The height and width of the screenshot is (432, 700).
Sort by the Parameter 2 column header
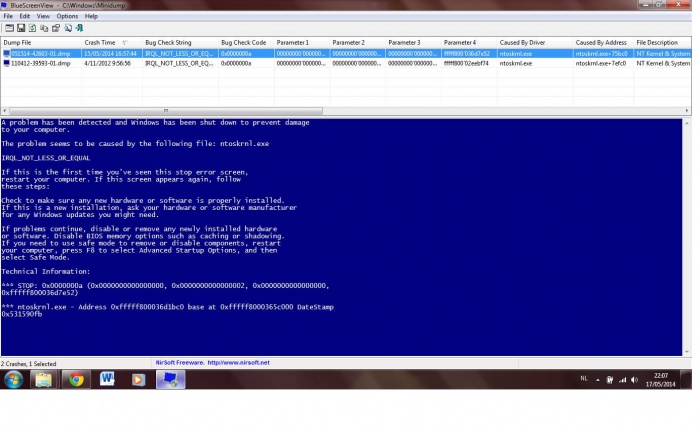tap(358, 42)
